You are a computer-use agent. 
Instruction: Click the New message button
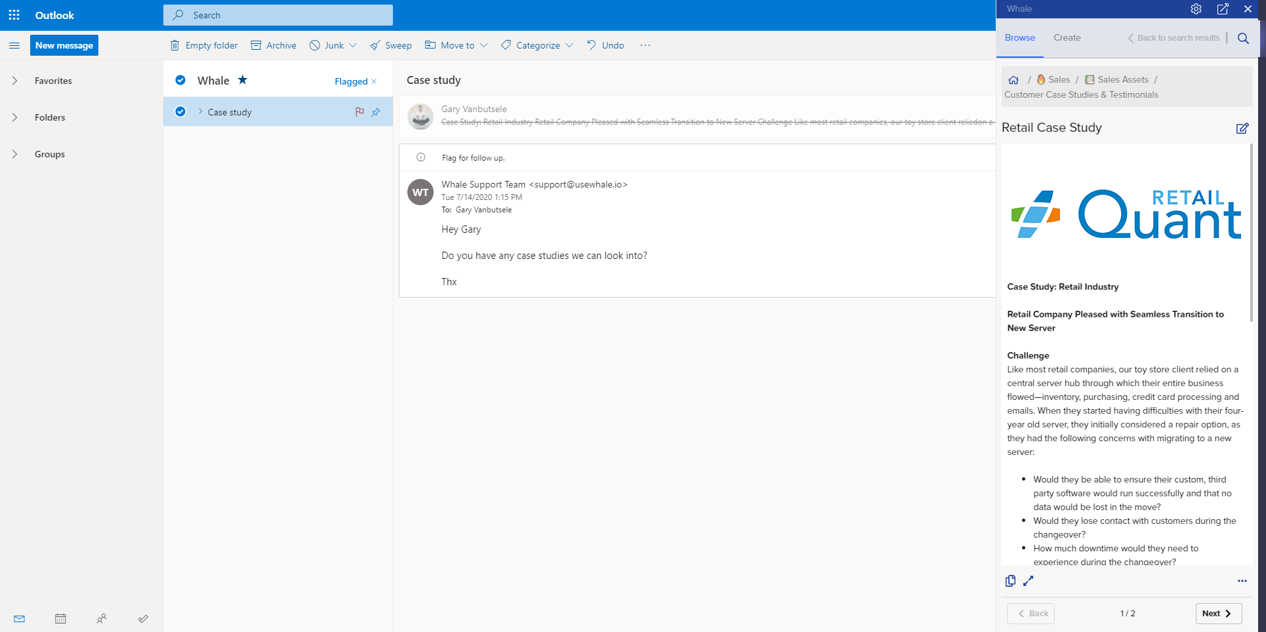pos(64,45)
